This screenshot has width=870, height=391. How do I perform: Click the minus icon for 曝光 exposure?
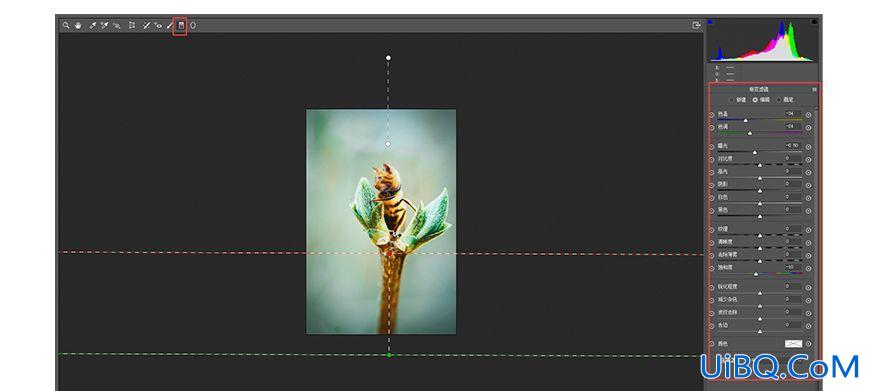coord(712,147)
